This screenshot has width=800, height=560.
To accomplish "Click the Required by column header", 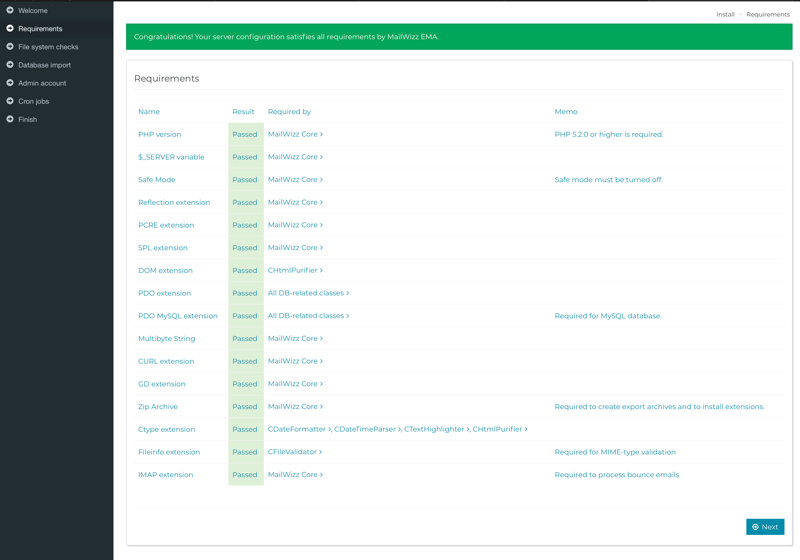I will pos(289,112).
